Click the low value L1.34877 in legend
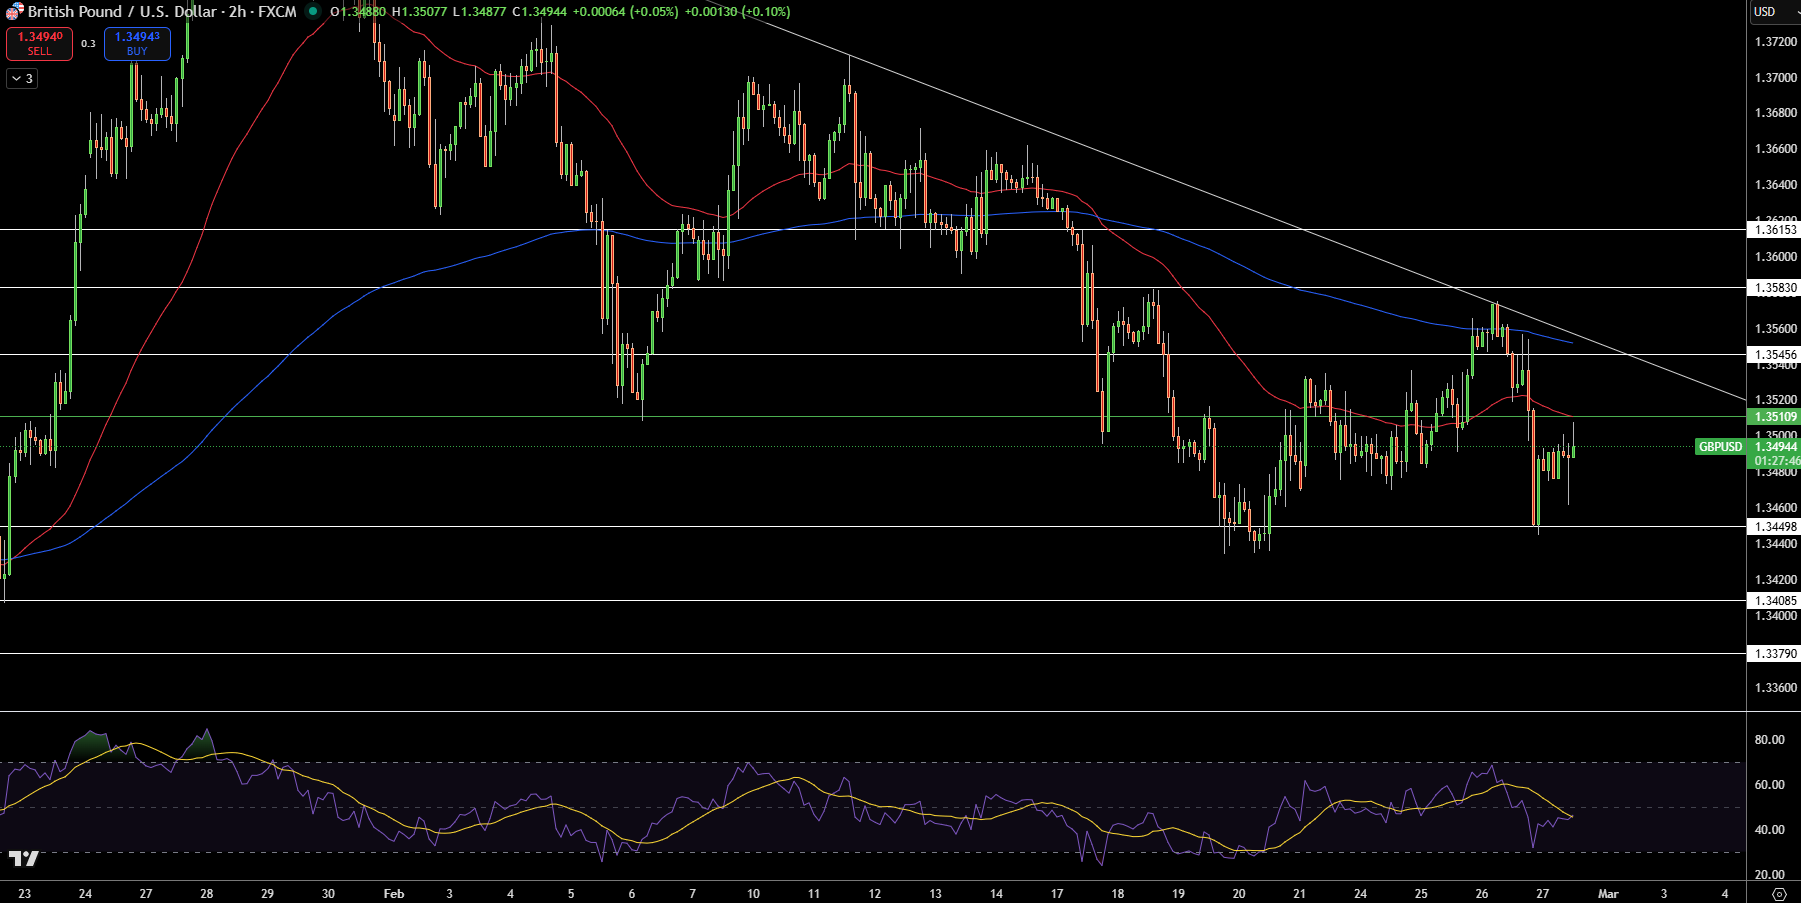This screenshot has height=903, width=1801. (479, 12)
